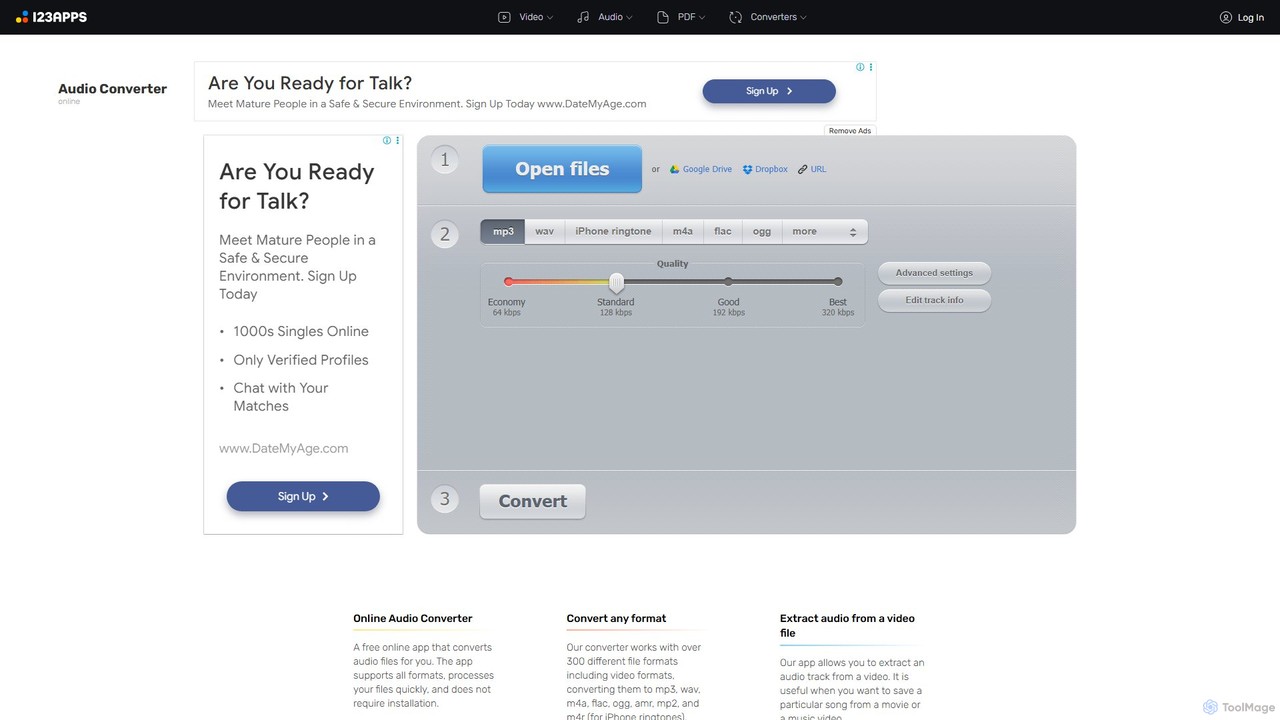Select the mp3 format tab
Screen dimensions: 1280x720
tap(503, 231)
